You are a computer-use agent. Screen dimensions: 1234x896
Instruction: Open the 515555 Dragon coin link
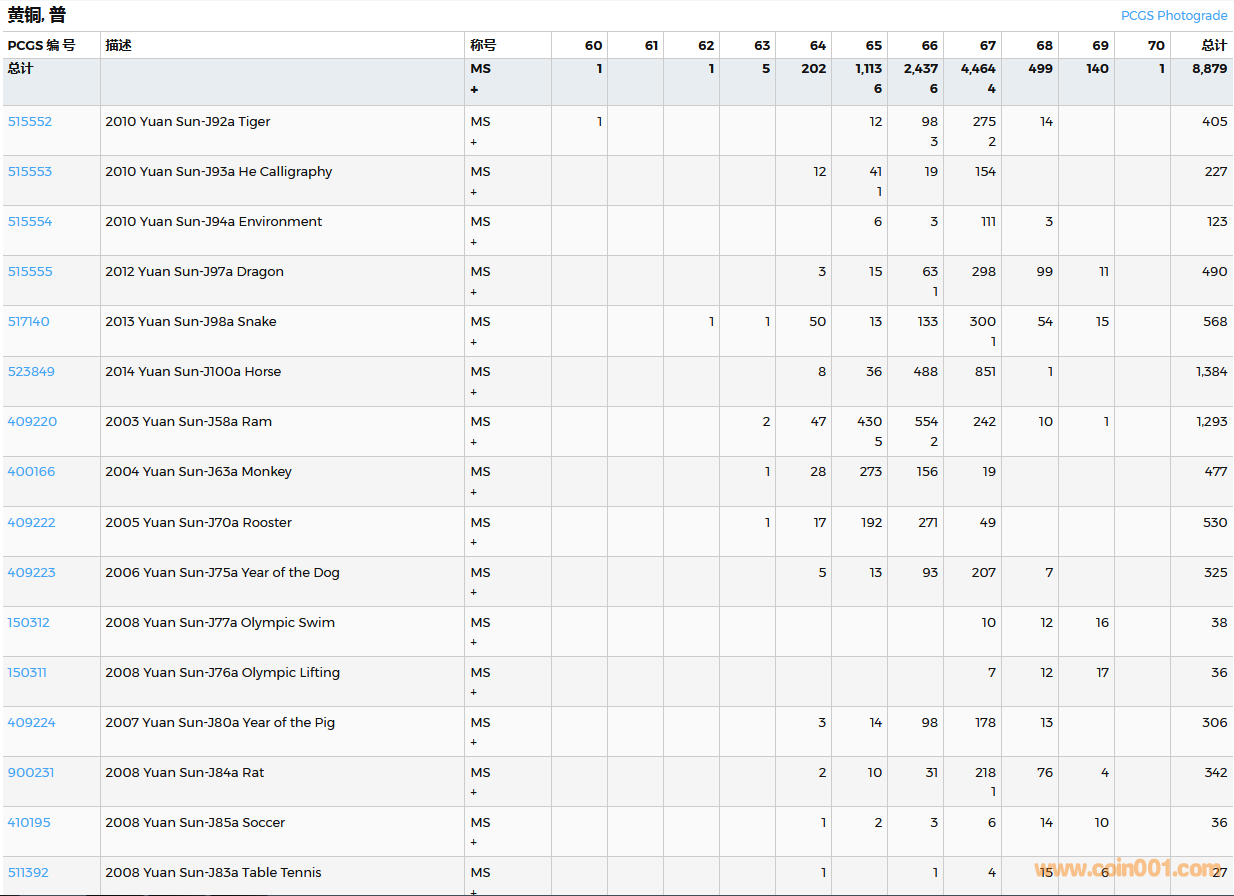30,272
